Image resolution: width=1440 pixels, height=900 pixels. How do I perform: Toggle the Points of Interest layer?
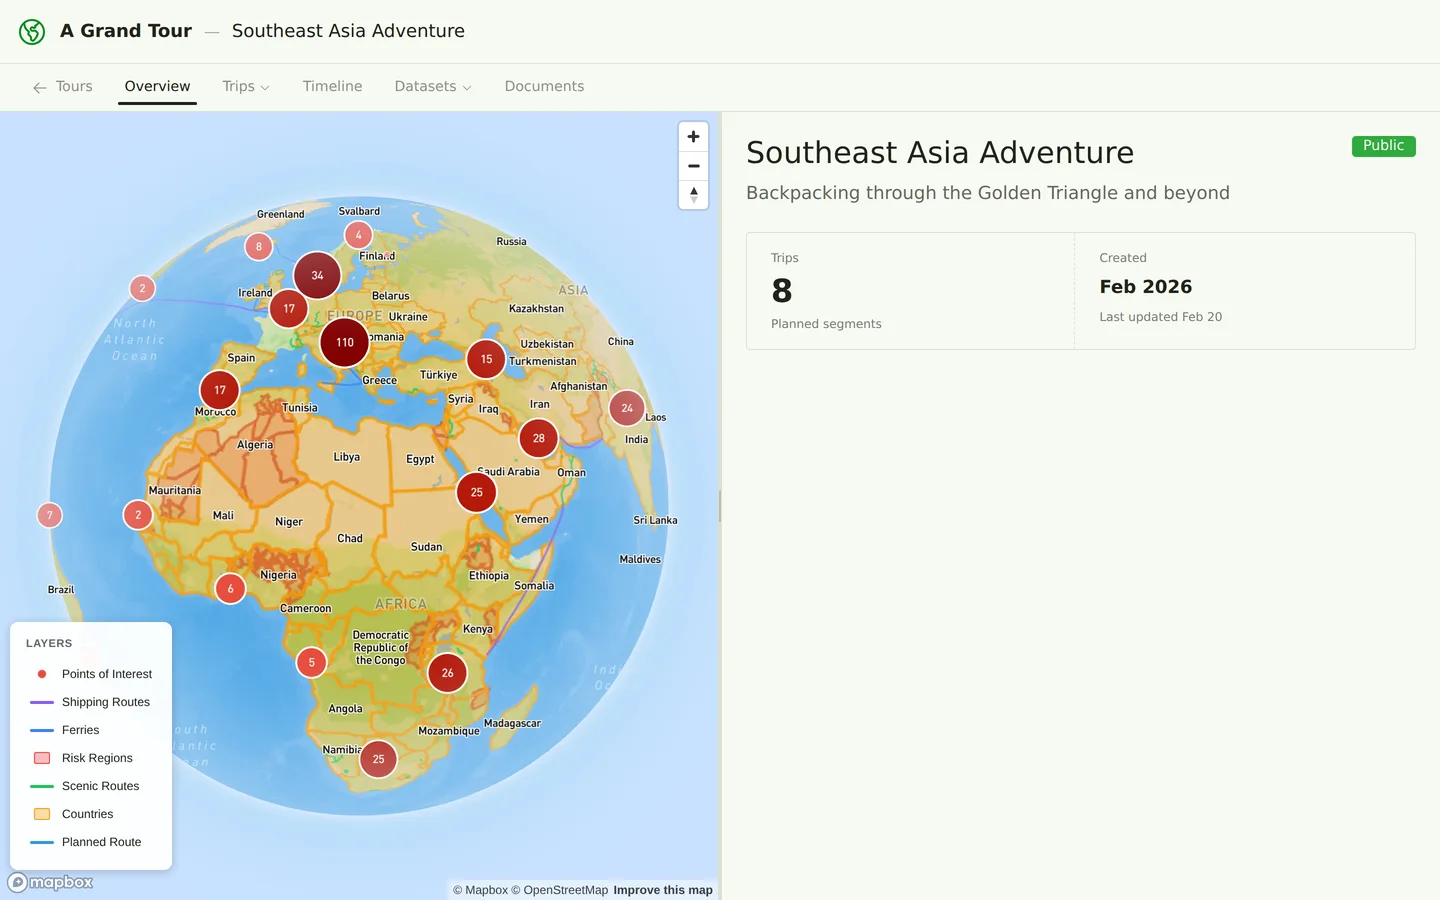pos(106,674)
